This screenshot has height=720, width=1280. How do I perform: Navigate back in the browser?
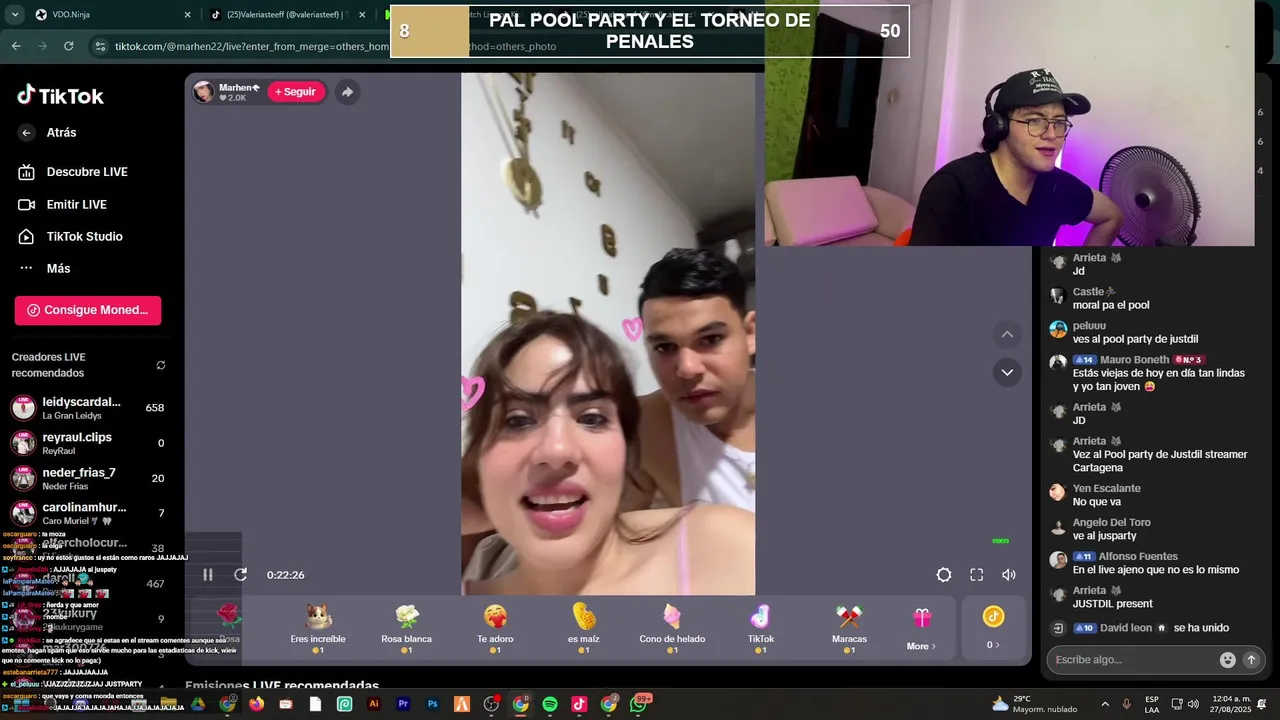click(x=16, y=46)
